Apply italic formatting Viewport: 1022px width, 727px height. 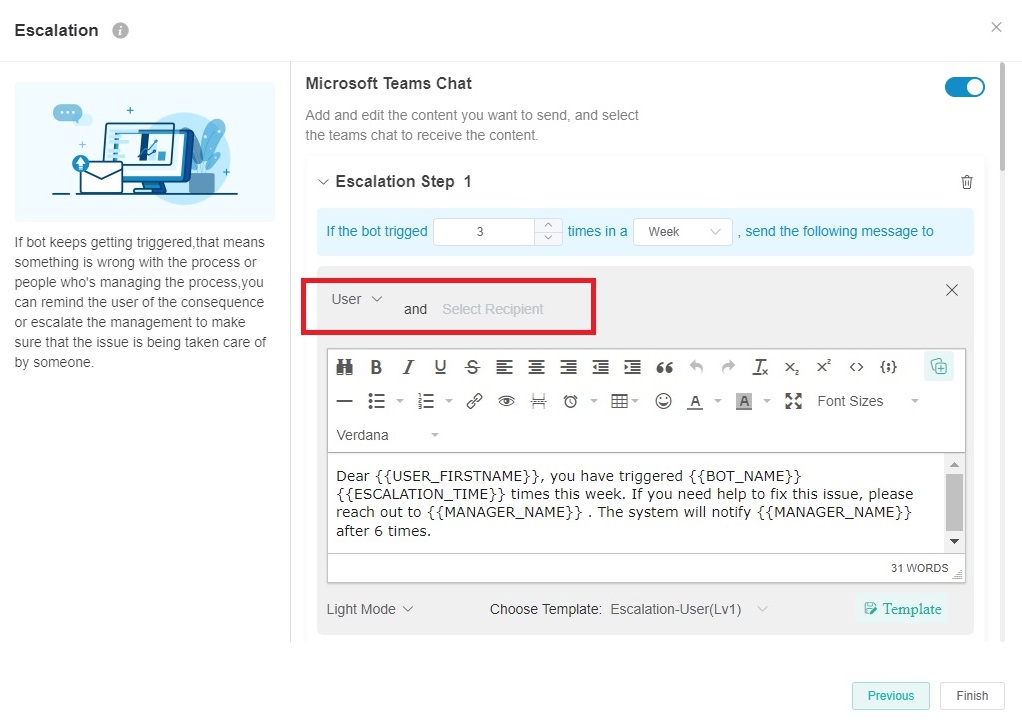pyautogui.click(x=408, y=367)
